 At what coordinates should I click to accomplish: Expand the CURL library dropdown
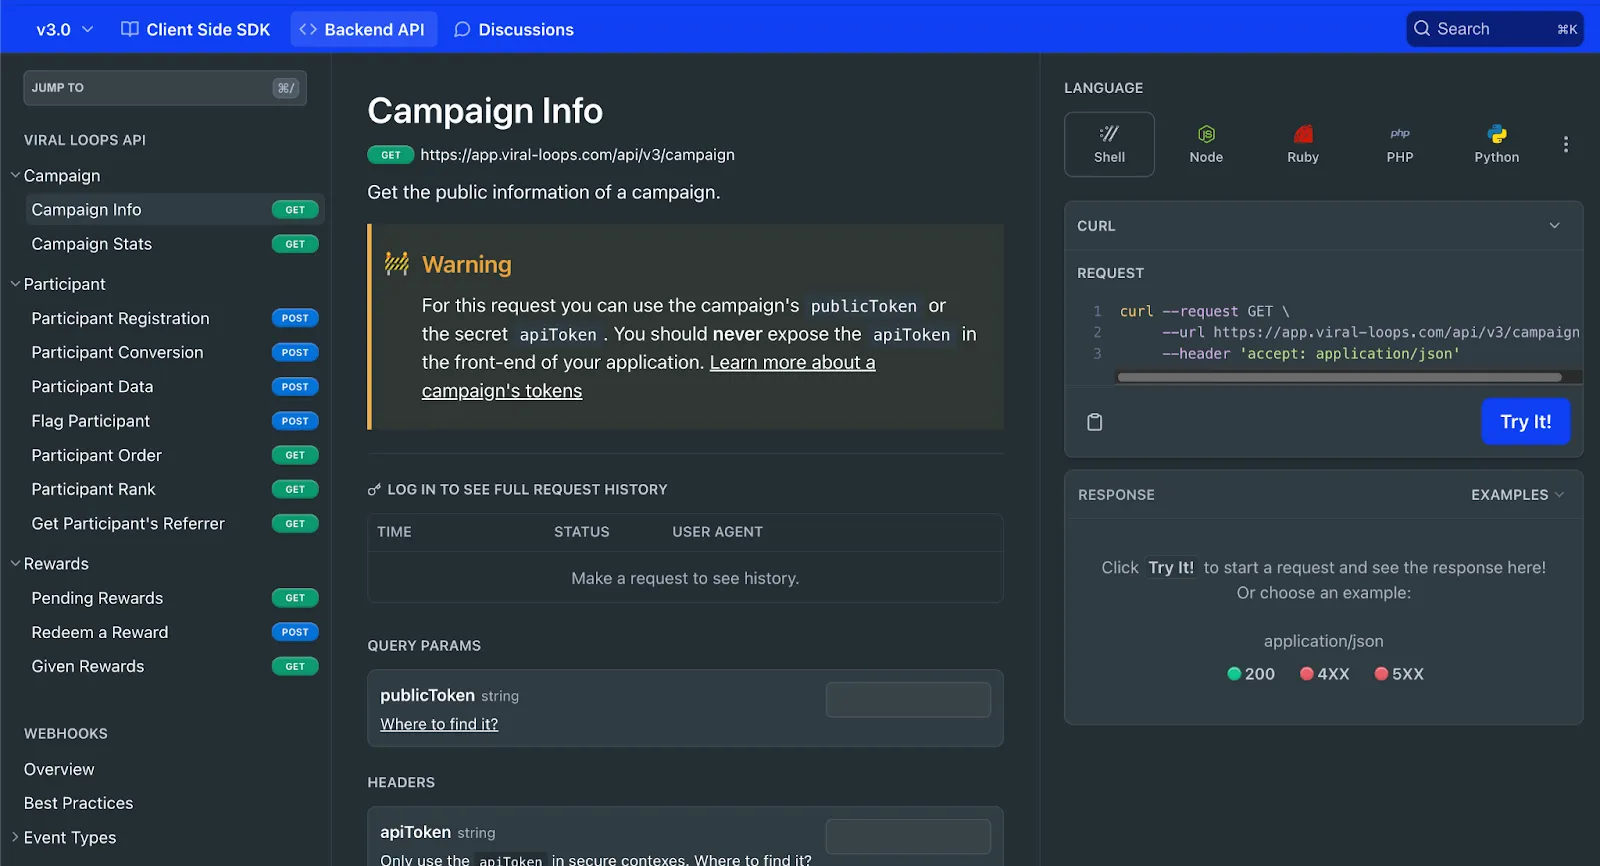[x=1554, y=226]
